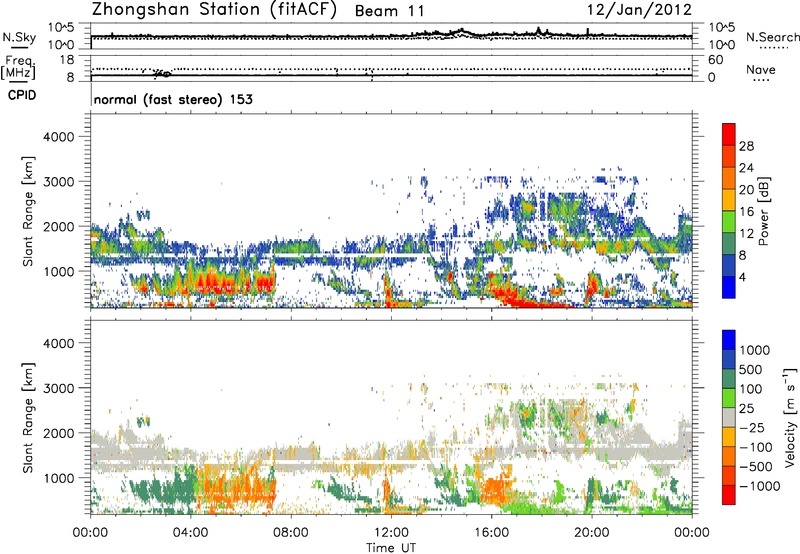The width and height of the screenshot is (800, 554).
Task: Click the 'Freq. [MHz]' label
Action: 18,67
